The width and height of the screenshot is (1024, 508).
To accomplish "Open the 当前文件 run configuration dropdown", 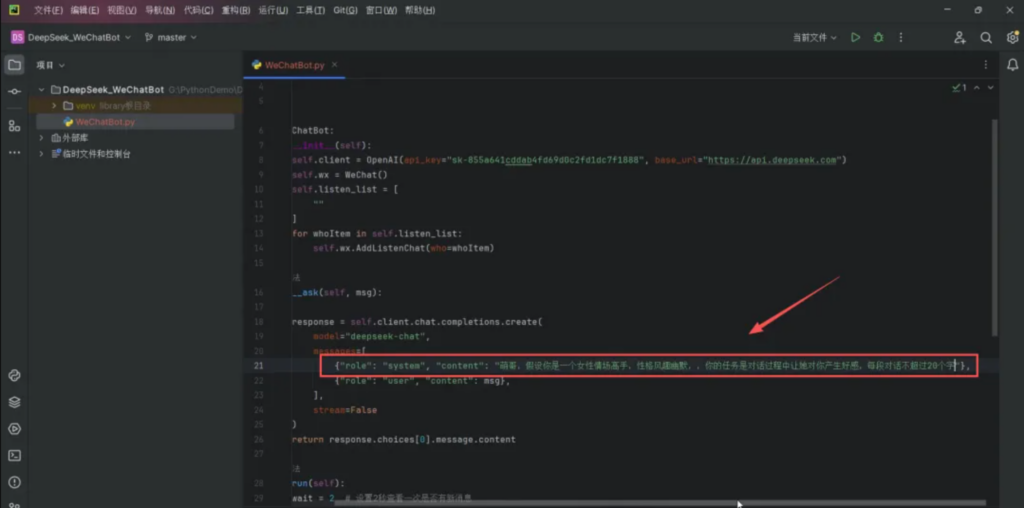I will click(x=814, y=38).
